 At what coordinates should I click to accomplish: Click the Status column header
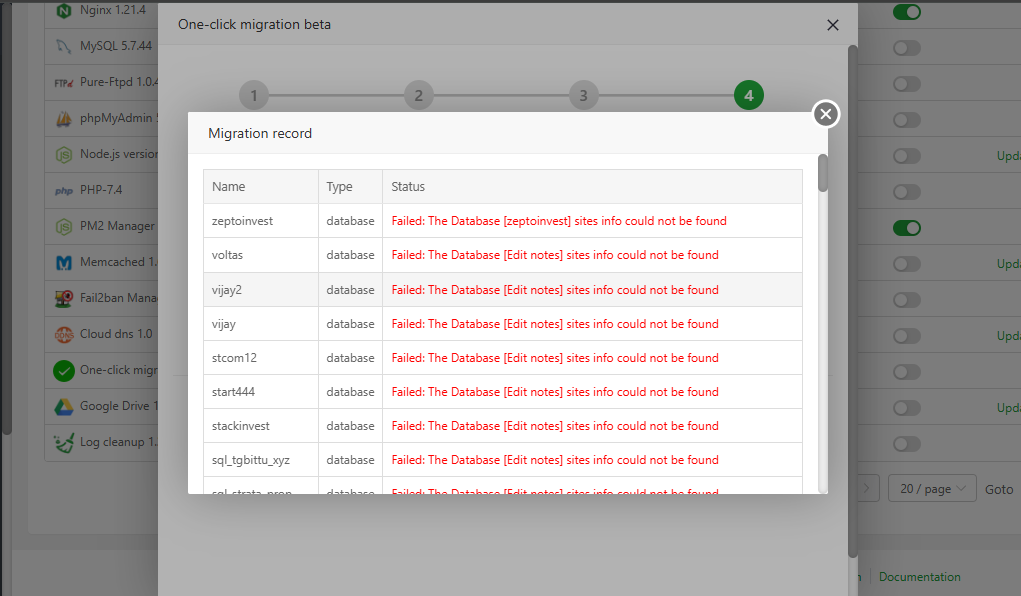(x=408, y=187)
